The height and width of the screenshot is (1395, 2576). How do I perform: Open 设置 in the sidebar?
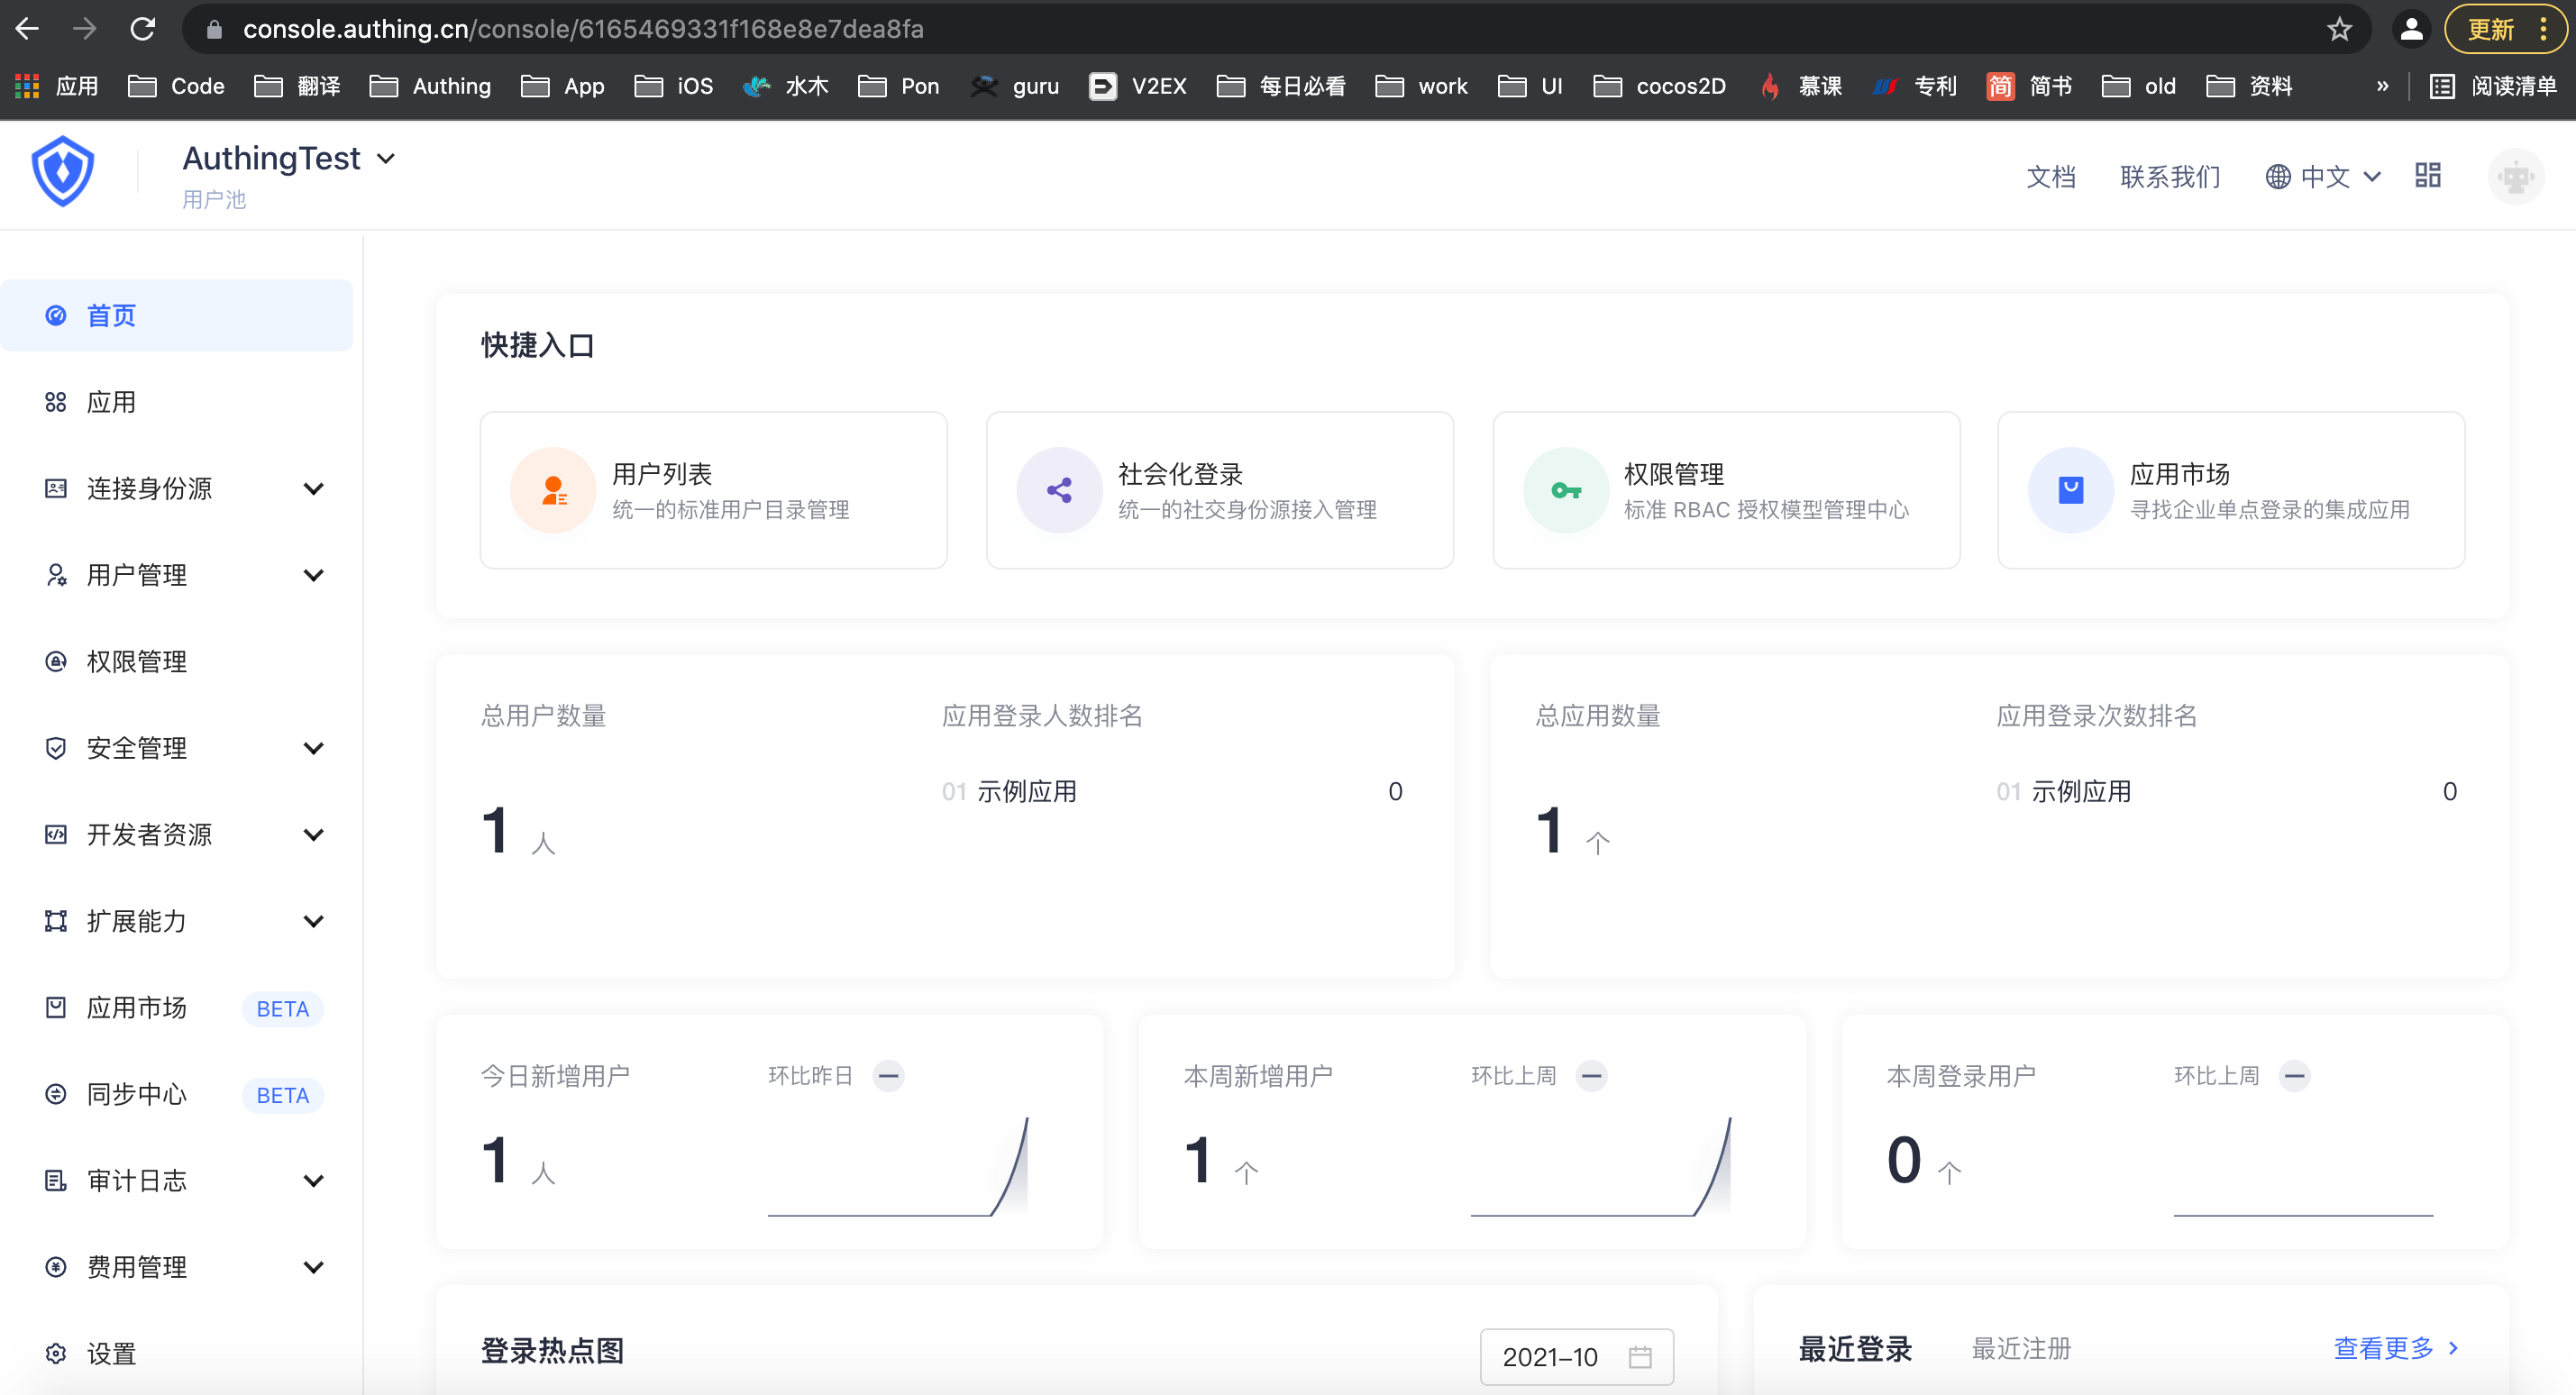click(x=177, y=1354)
